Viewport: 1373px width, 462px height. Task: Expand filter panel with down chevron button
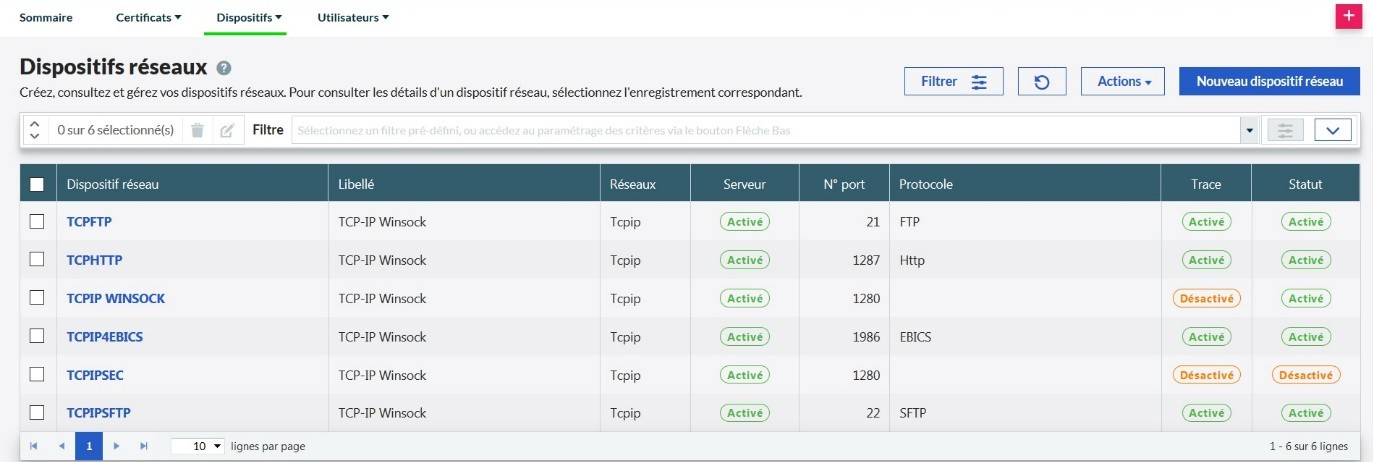pyautogui.click(x=1332, y=130)
